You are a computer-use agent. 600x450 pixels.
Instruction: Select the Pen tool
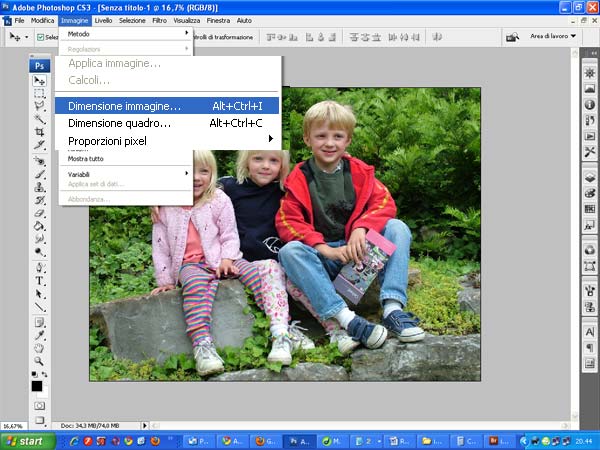(x=39, y=267)
